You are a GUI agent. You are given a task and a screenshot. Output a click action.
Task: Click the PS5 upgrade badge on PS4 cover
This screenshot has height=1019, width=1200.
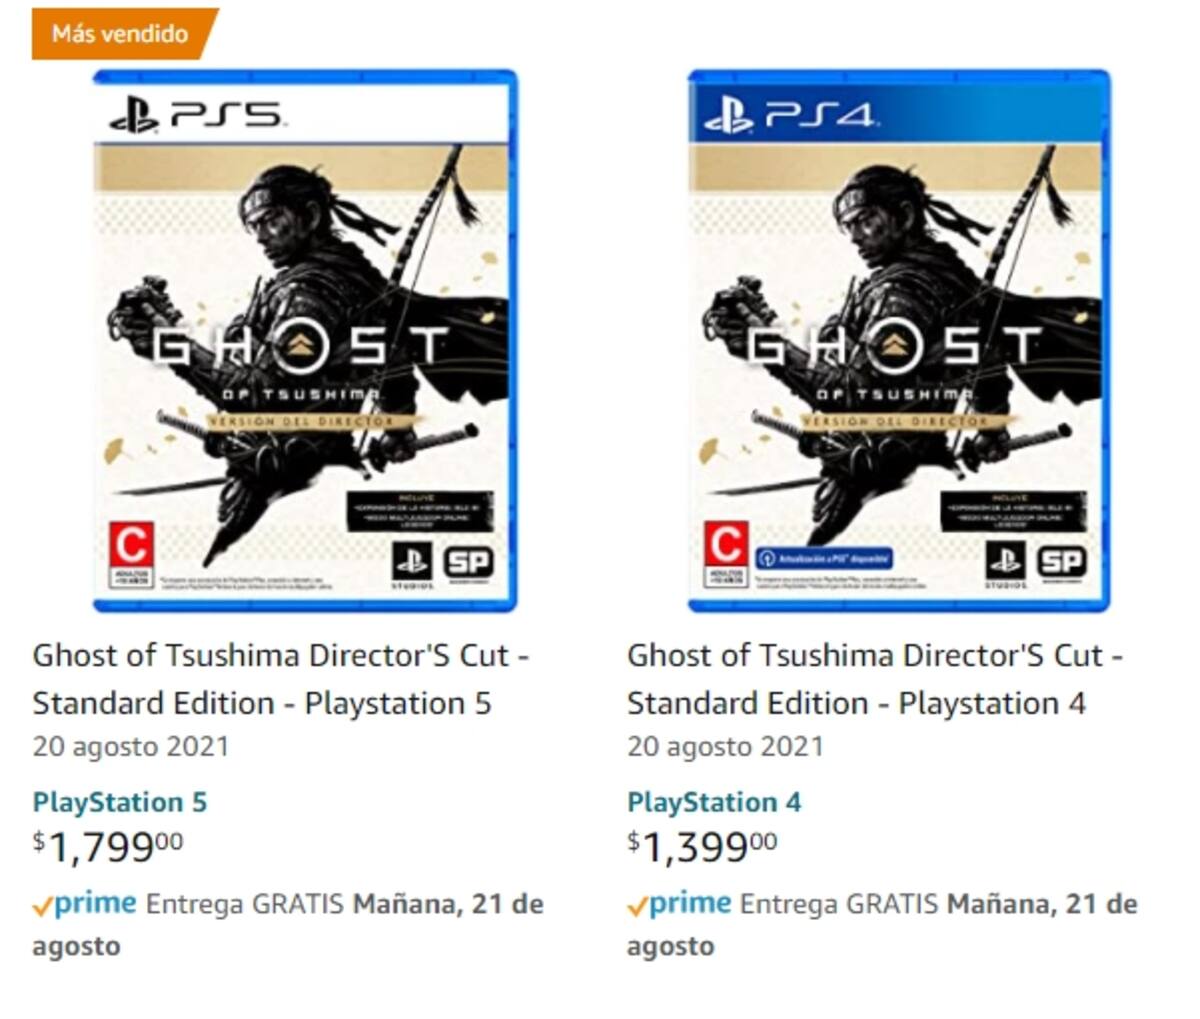pos(825,558)
